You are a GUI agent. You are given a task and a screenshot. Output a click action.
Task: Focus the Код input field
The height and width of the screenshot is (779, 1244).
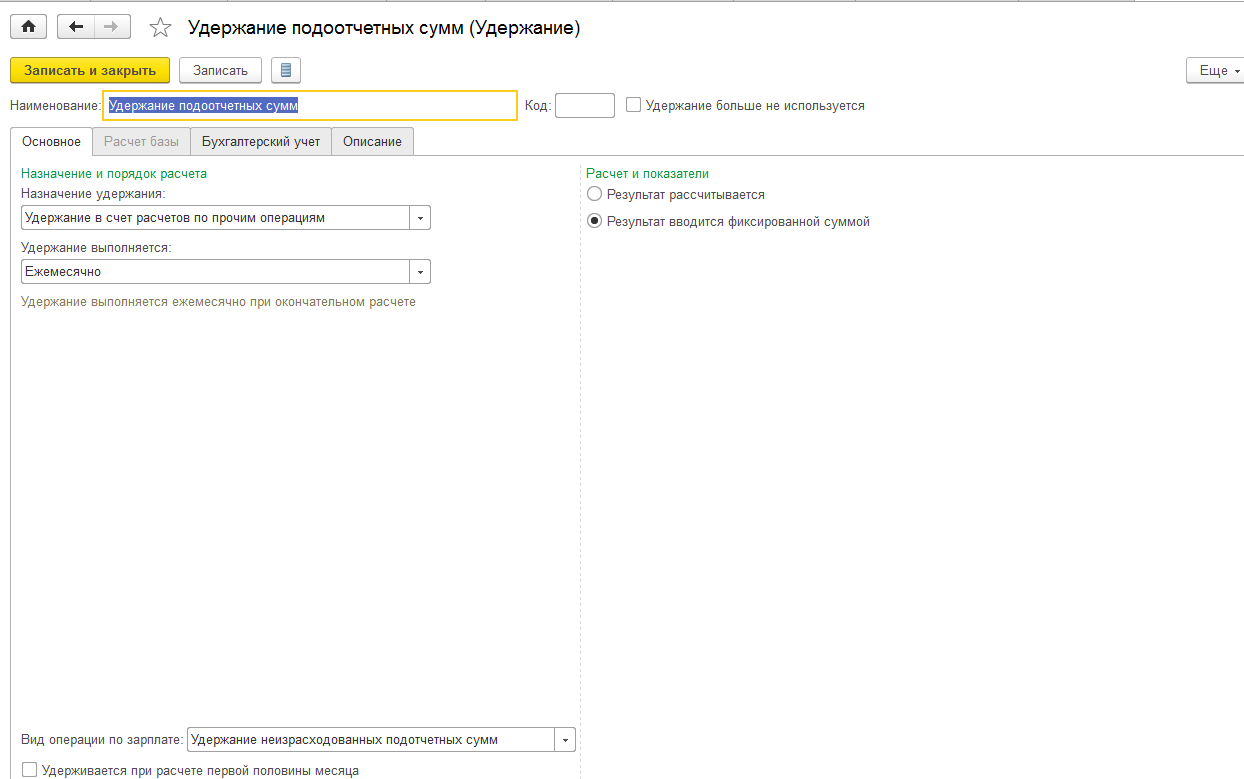pyautogui.click(x=585, y=105)
